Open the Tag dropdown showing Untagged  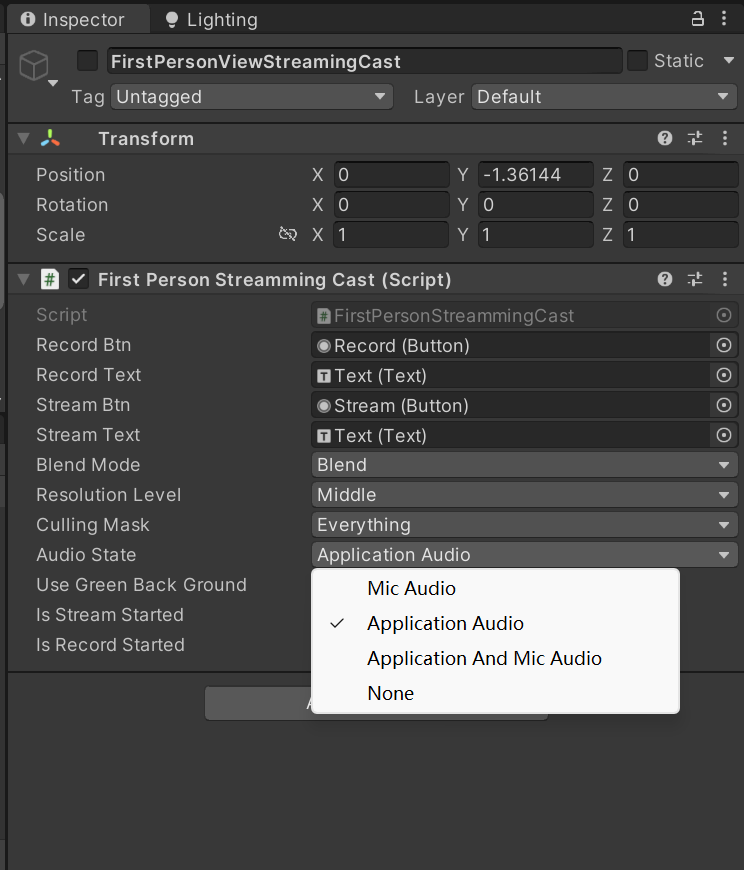[x=252, y=97]
